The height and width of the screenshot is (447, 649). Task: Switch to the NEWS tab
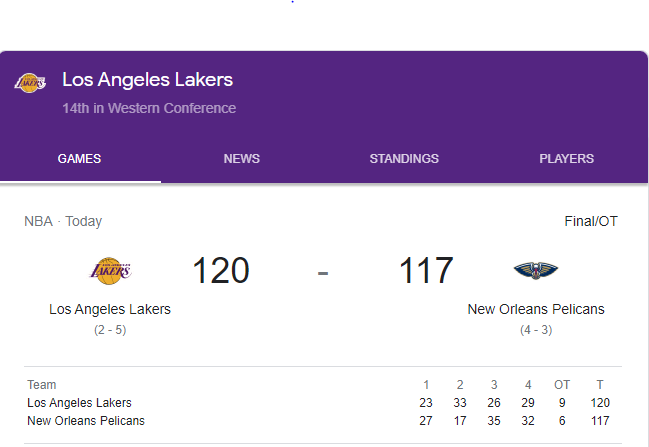(x=241, y=159)
